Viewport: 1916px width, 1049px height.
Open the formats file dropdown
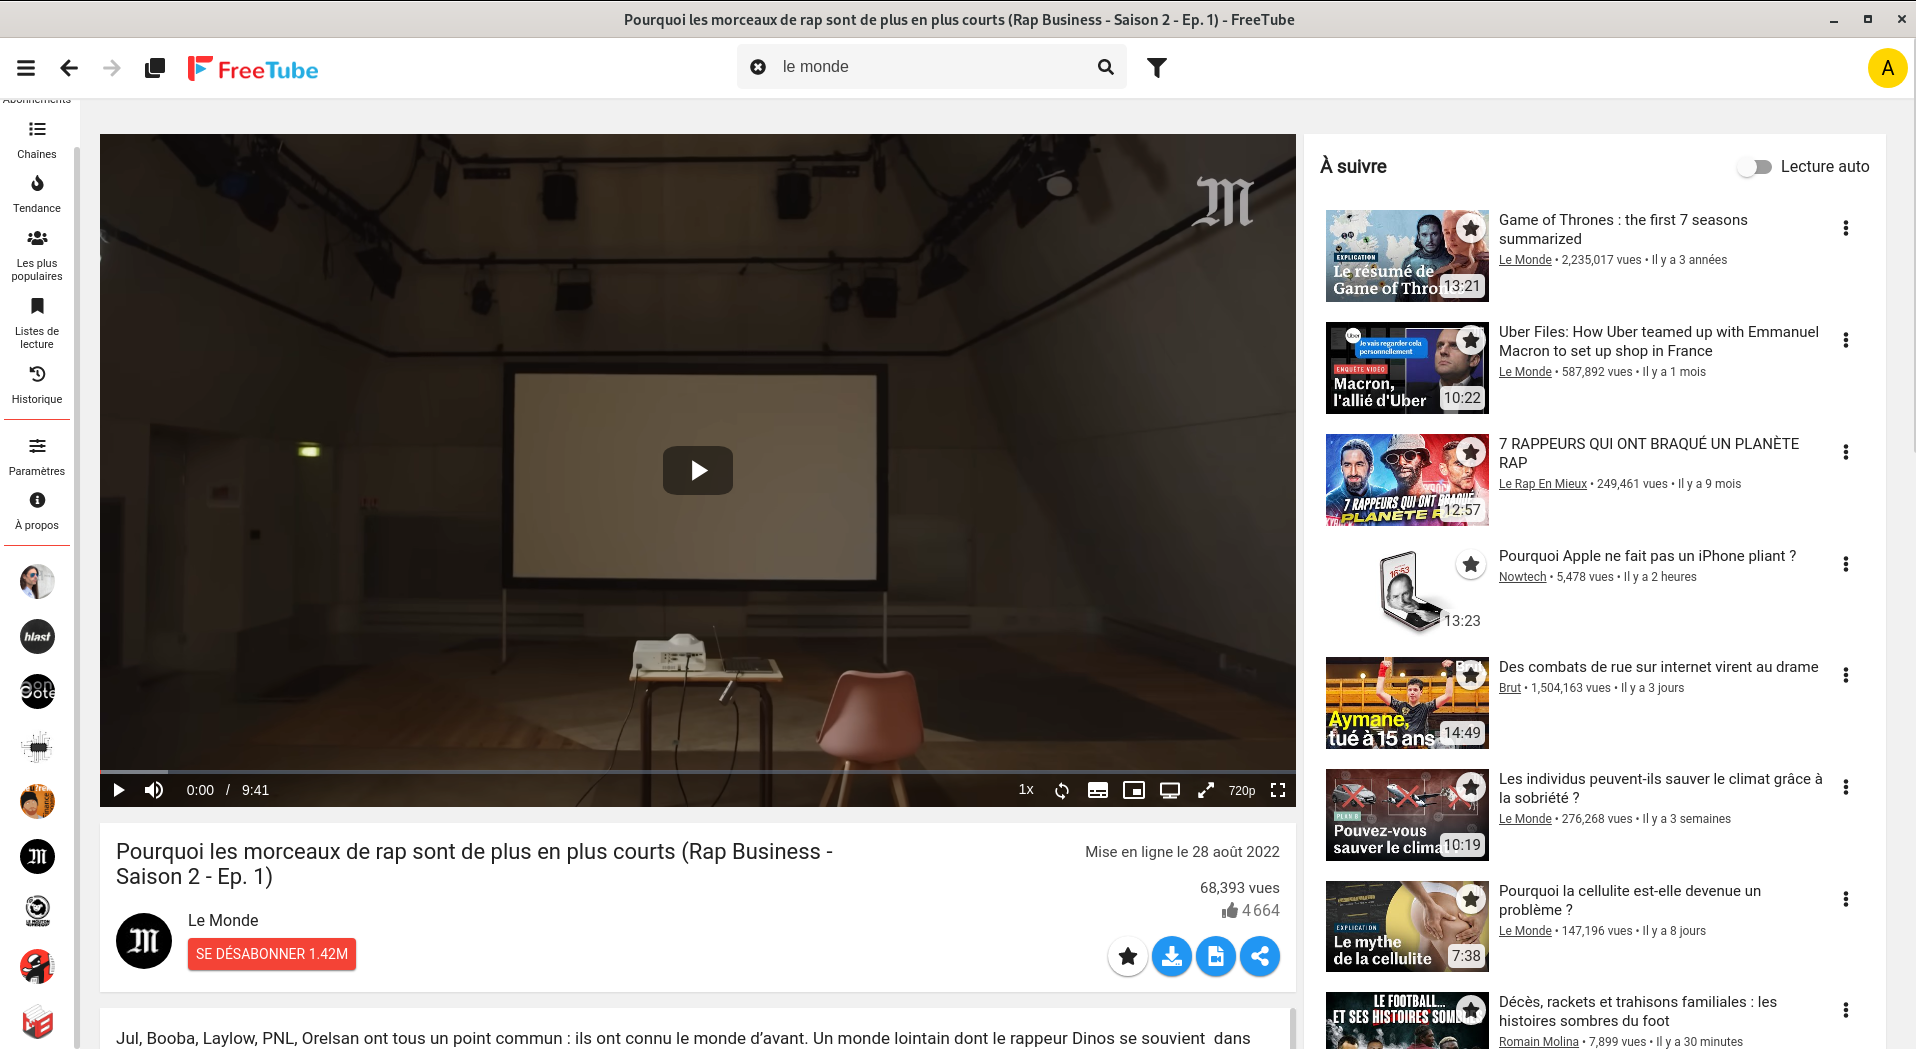point(1216,956)
